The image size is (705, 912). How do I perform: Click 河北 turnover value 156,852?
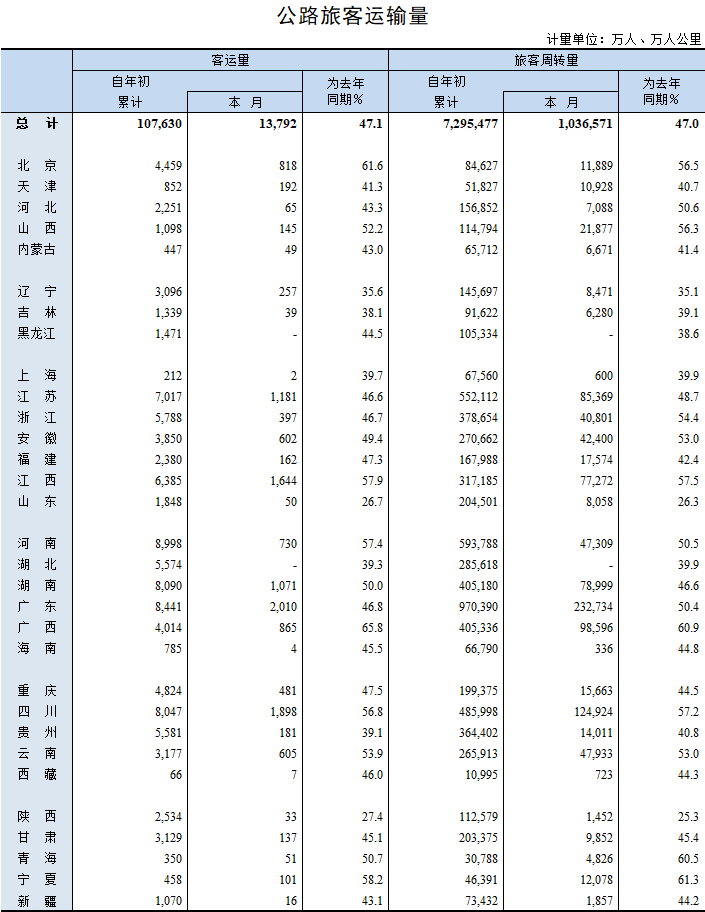pyautogui.click(x=478, y=208)
